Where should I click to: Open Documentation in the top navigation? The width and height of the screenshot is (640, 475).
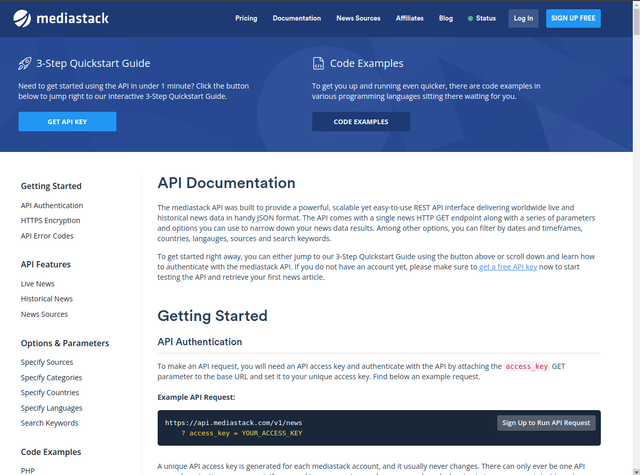pyautogui.click(x=297, y=18)
